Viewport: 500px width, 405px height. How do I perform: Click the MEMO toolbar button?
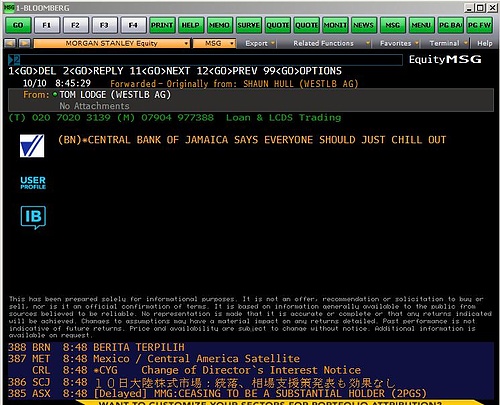pos(219,25)
